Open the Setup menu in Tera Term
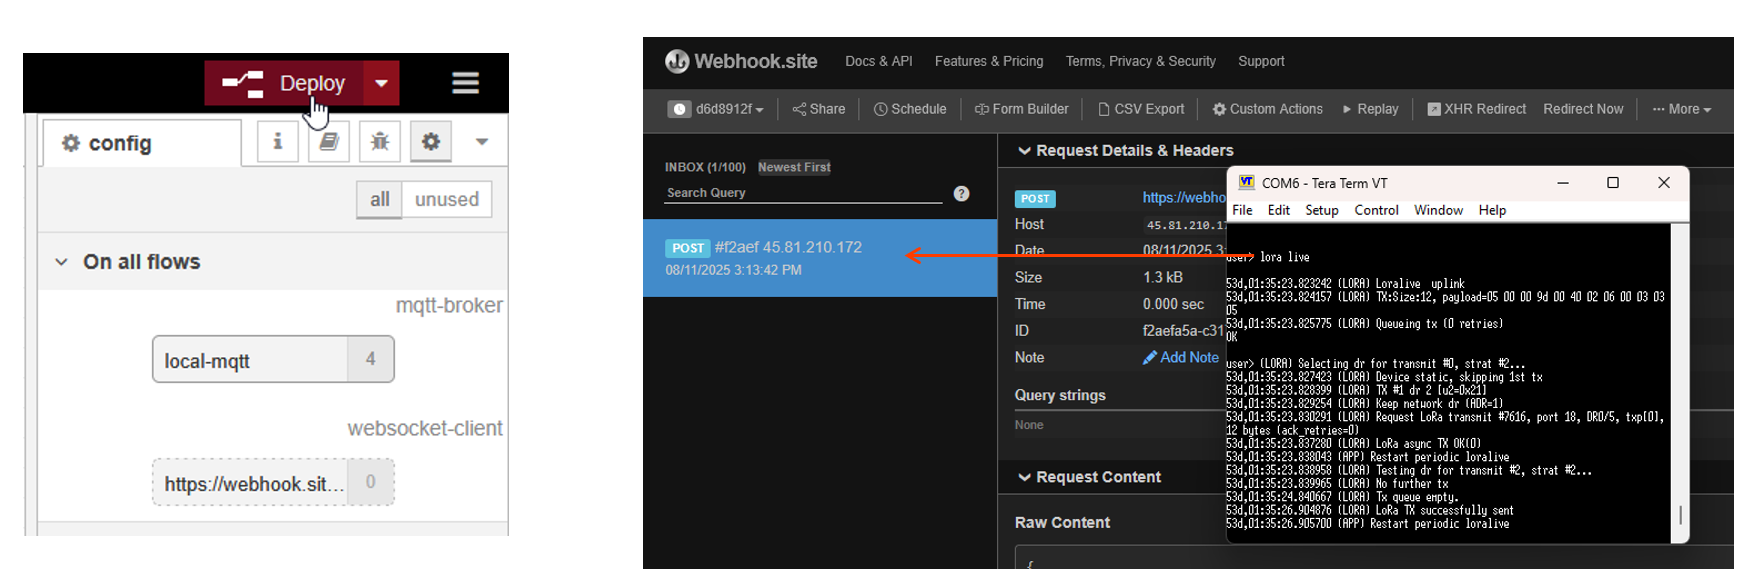The height and width of the screenshot is (579, 1746). 1321,210
